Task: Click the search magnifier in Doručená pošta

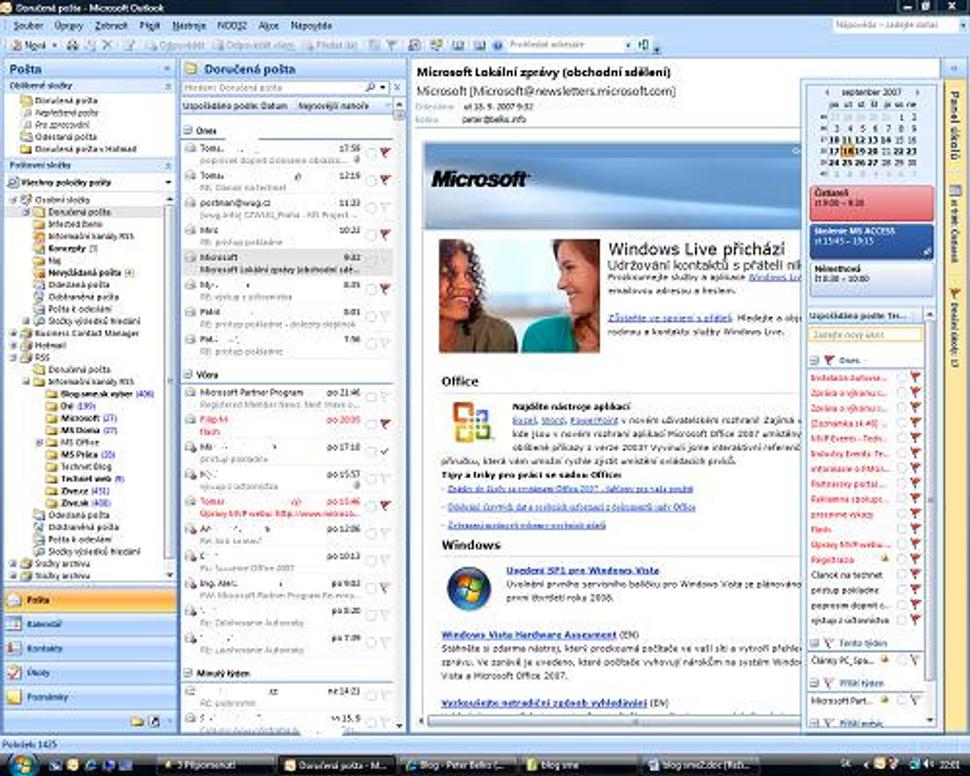Action: pos(370,88)
